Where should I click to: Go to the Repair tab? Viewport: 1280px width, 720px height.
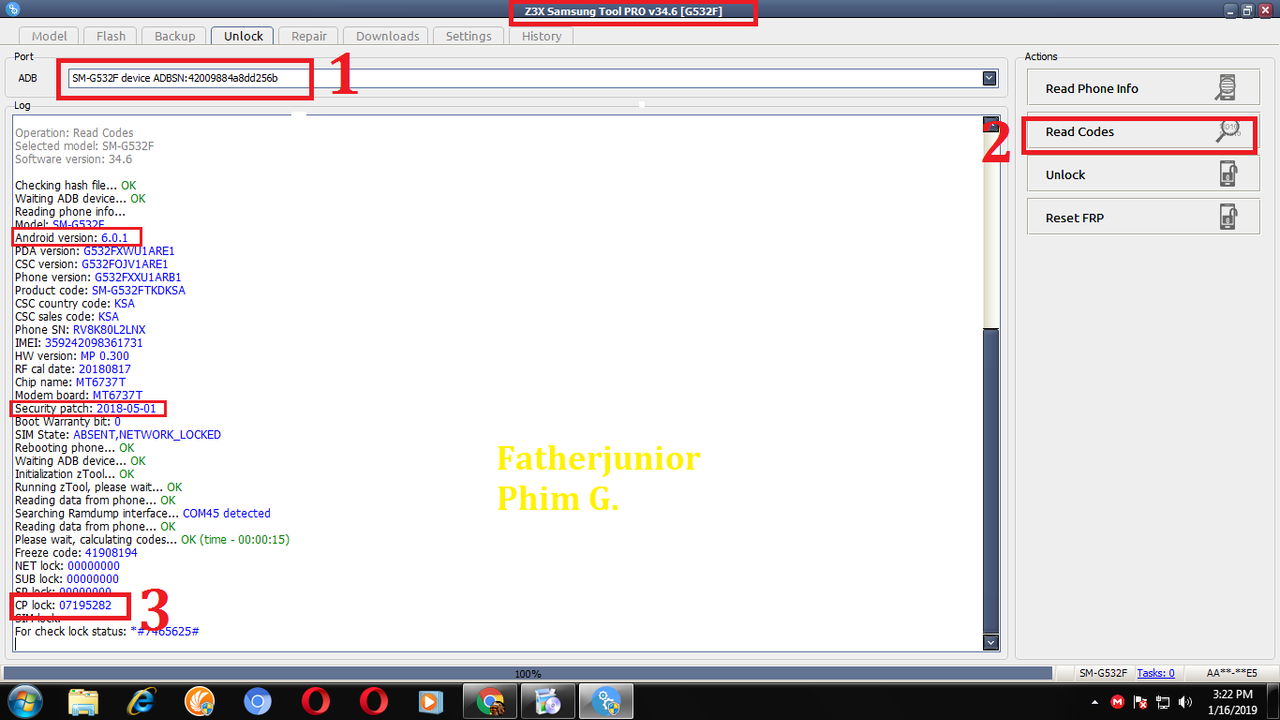tap(309, 36)
